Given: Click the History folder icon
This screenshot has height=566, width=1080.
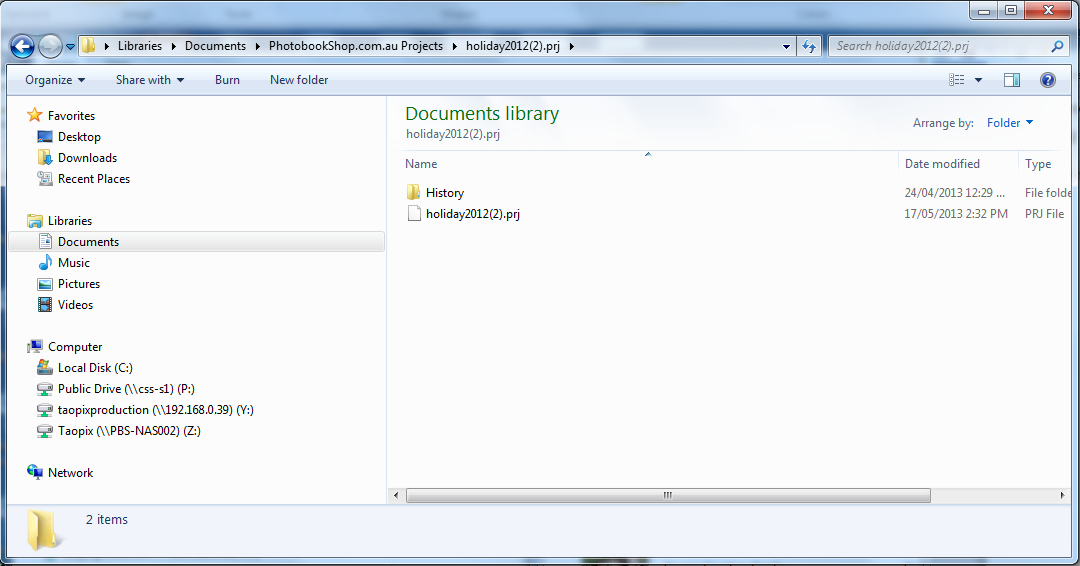Looking at the screenshot, I should (413, 192).
